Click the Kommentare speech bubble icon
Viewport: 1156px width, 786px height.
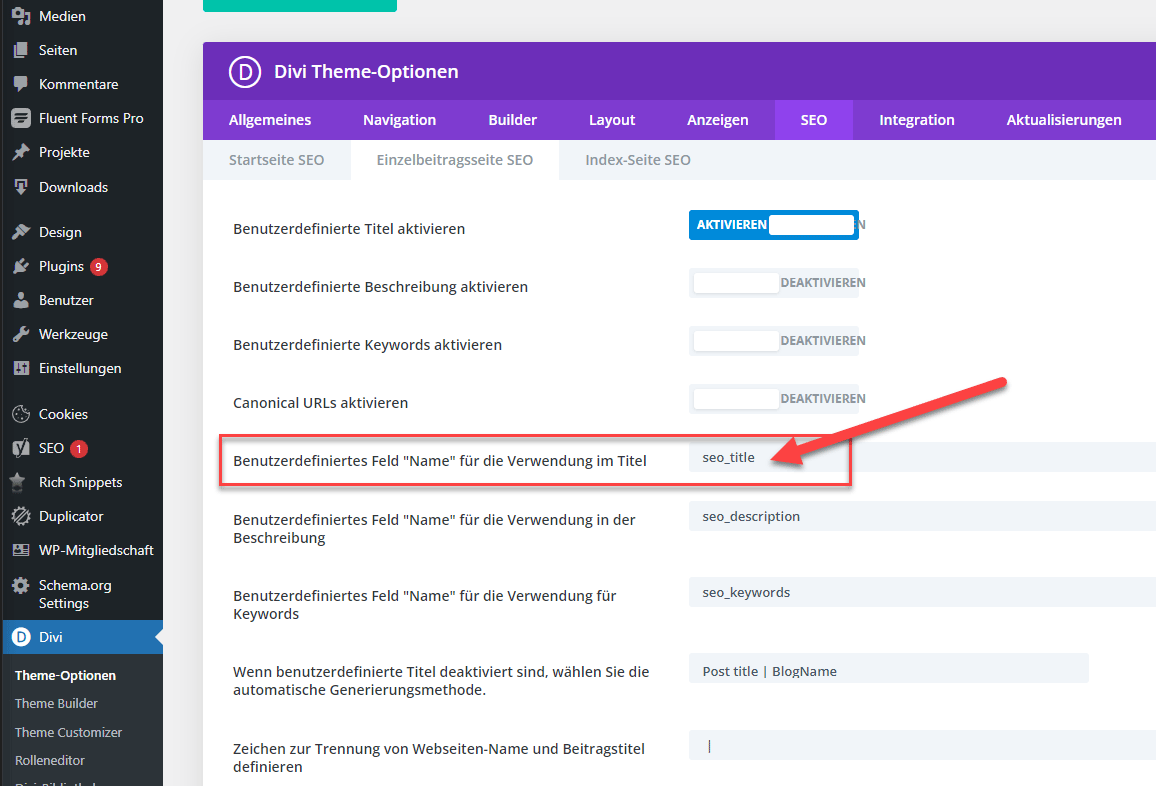(x=21, y=84)
